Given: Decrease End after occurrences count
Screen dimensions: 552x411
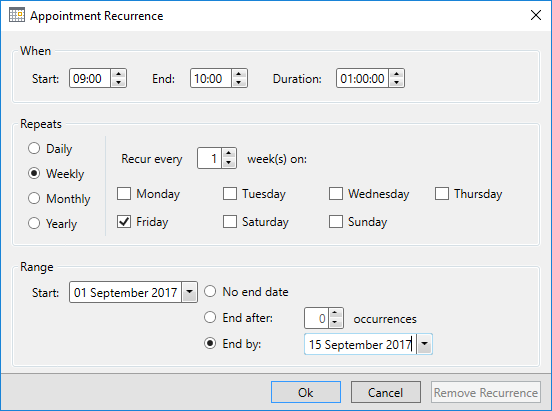Looking at the screenshot, I should [335, 322].
